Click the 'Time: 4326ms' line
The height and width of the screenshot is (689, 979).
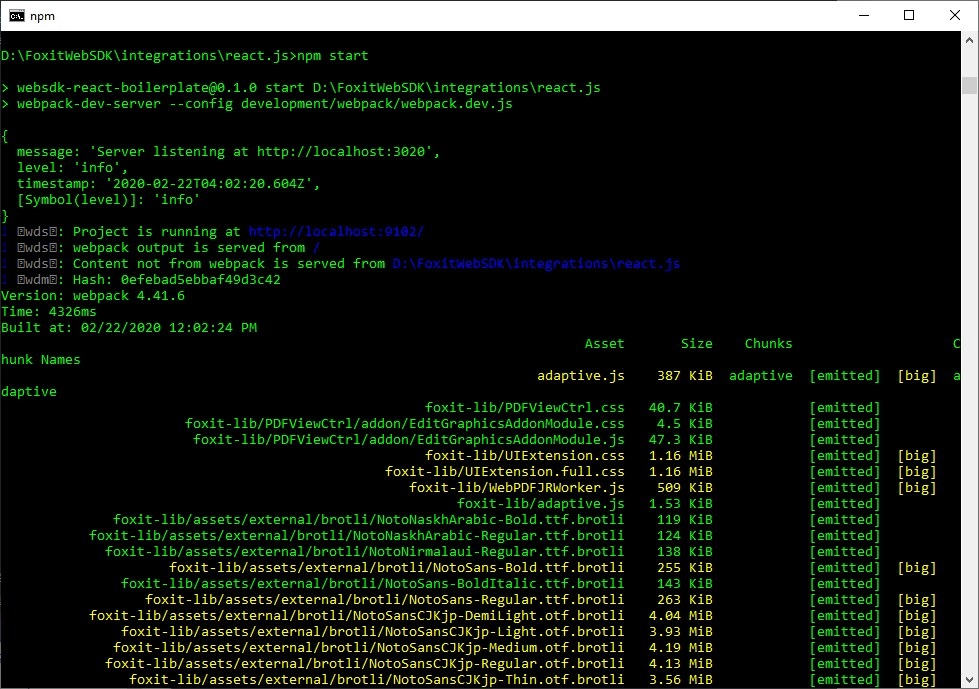point(49,311)
